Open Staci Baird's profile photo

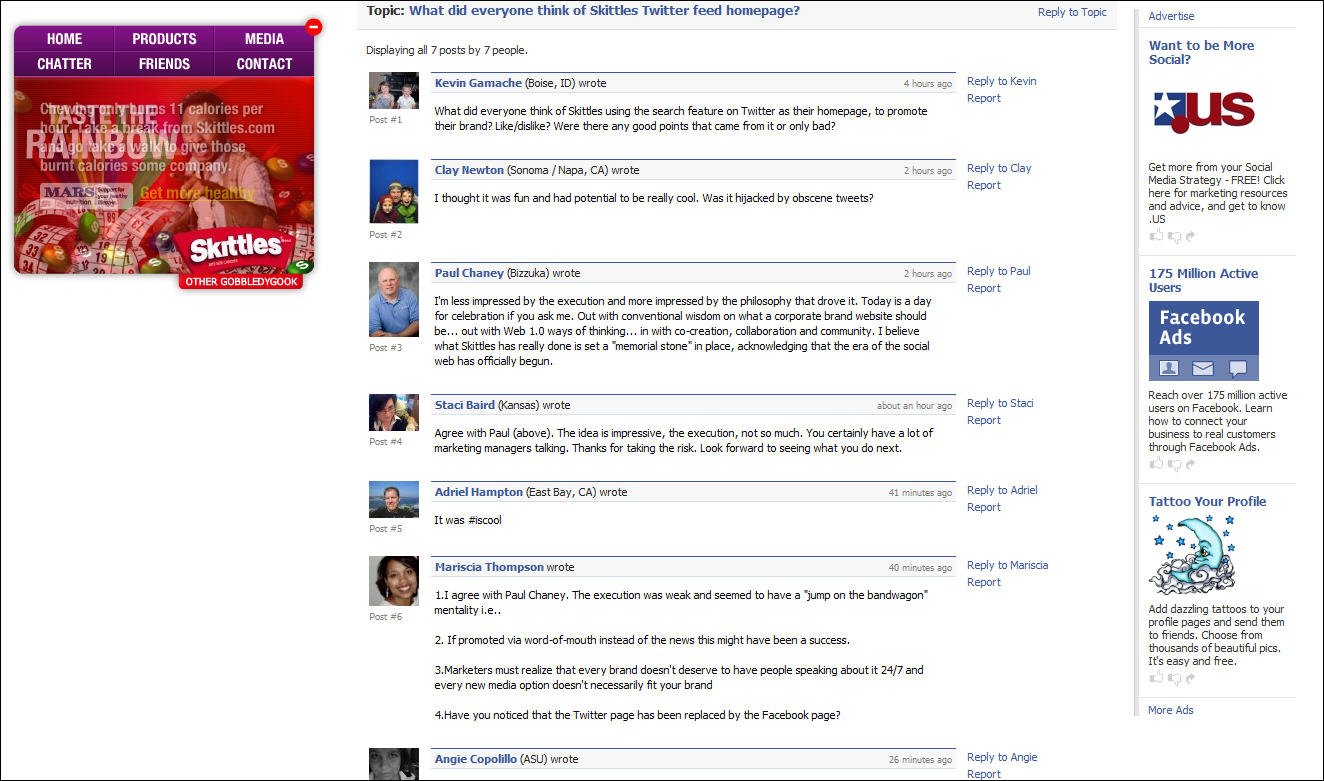394,412
